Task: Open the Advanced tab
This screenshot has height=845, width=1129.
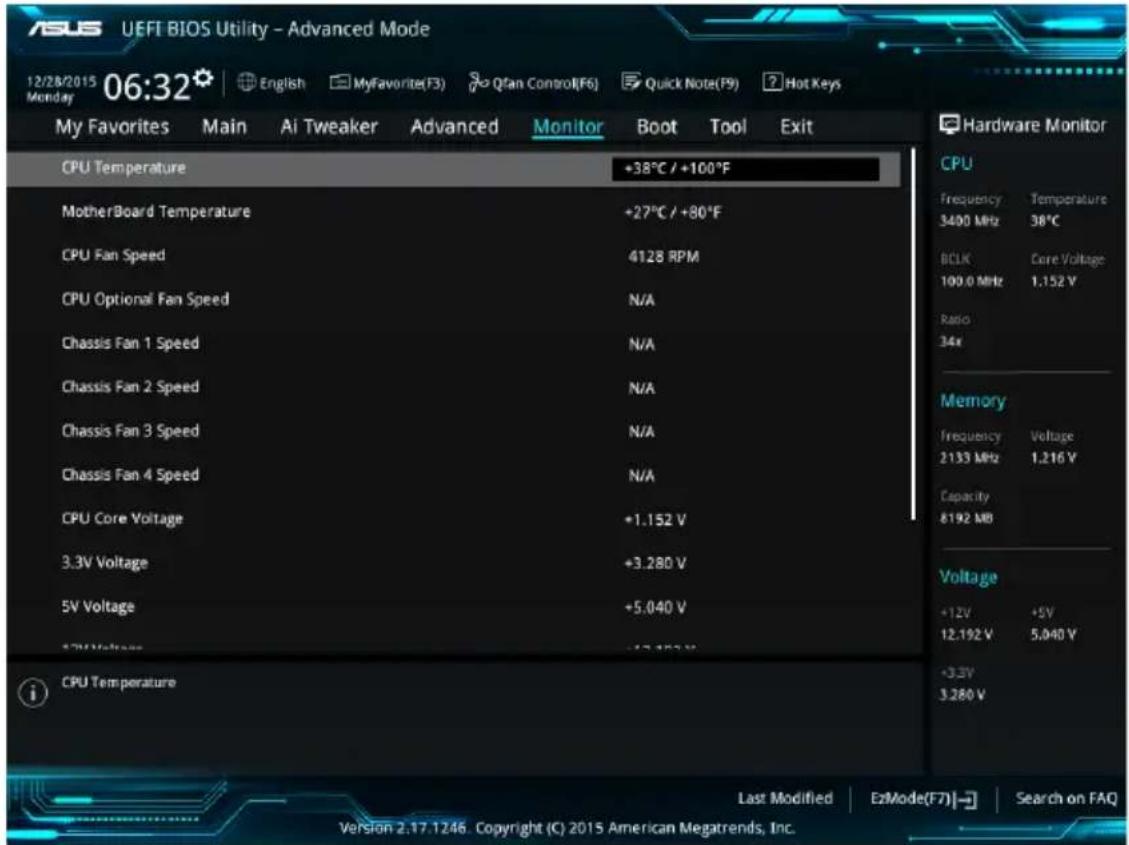Action: pyautogui.click(x=454, y=127)
